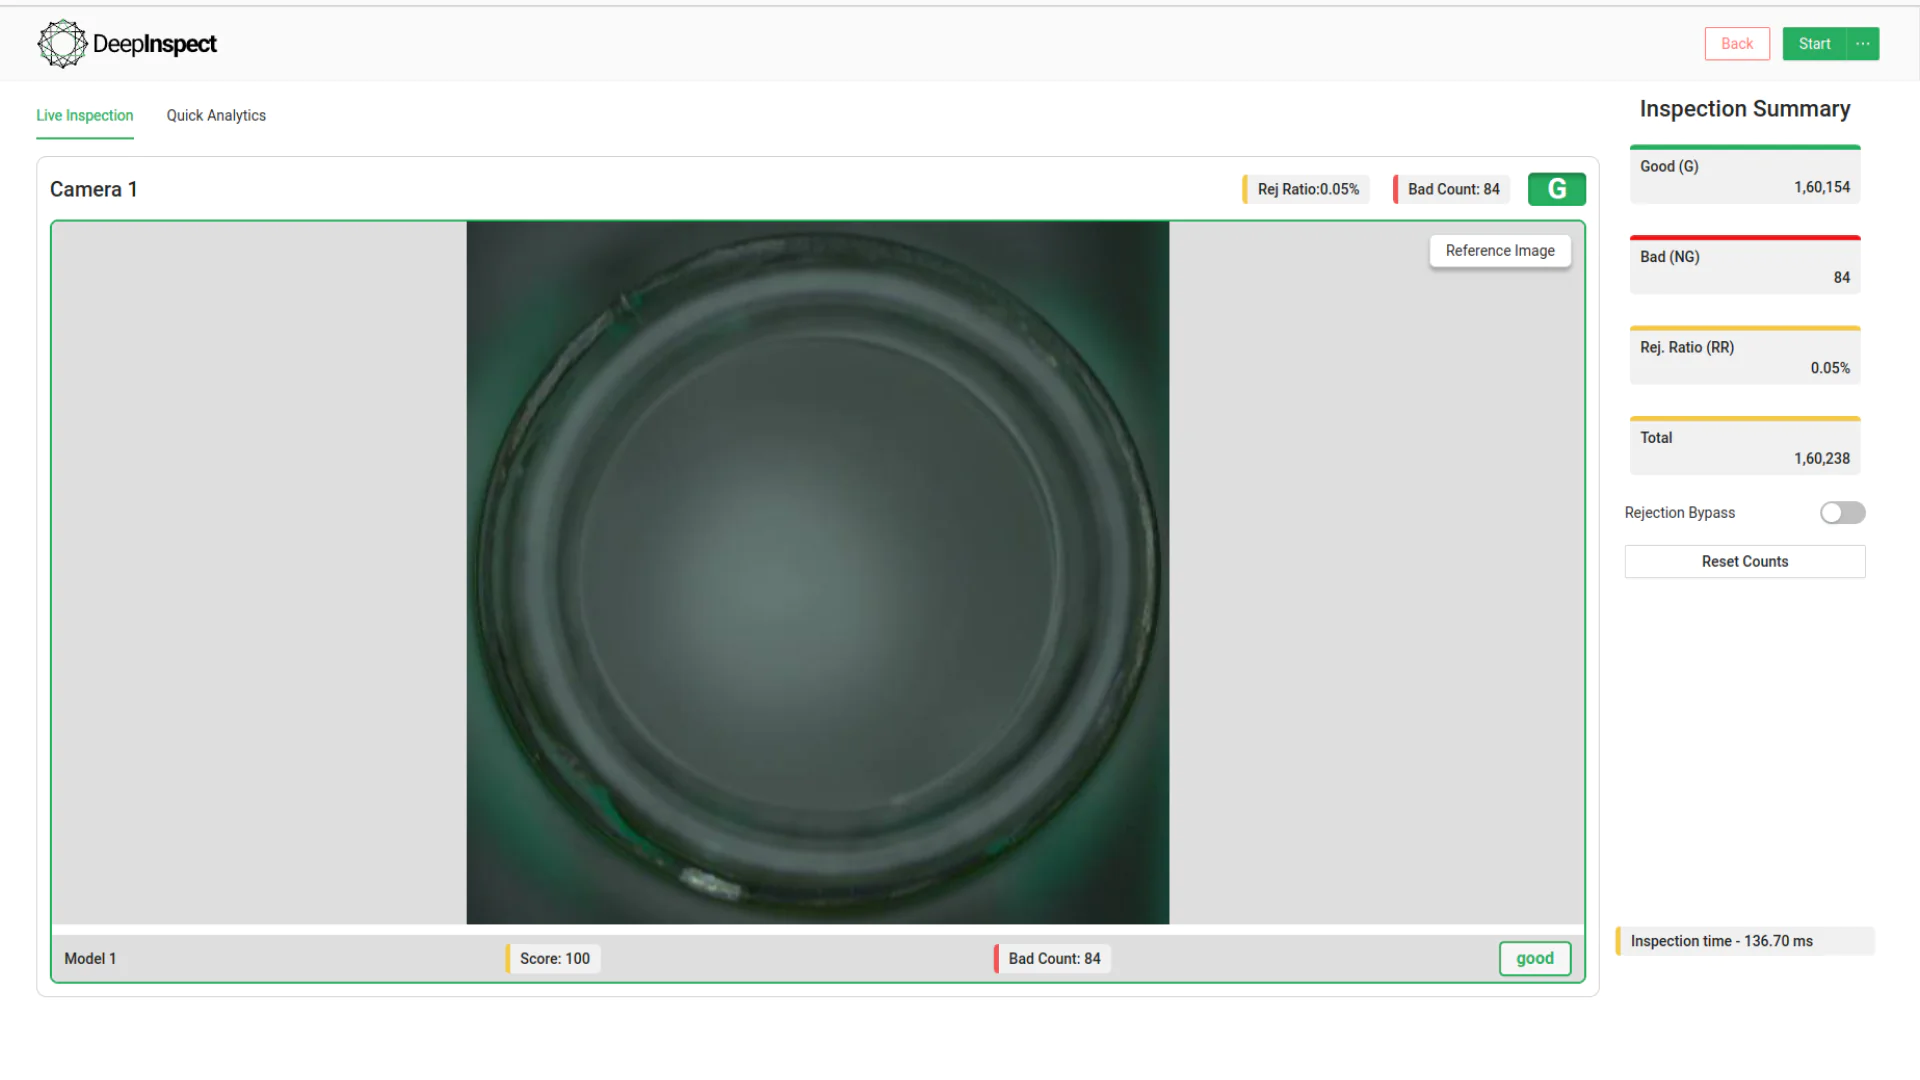The width and height of the screenshot is (1920, 1080).
Task: Enable the Rejection Bypass toggle
Action: point(1842,512)
